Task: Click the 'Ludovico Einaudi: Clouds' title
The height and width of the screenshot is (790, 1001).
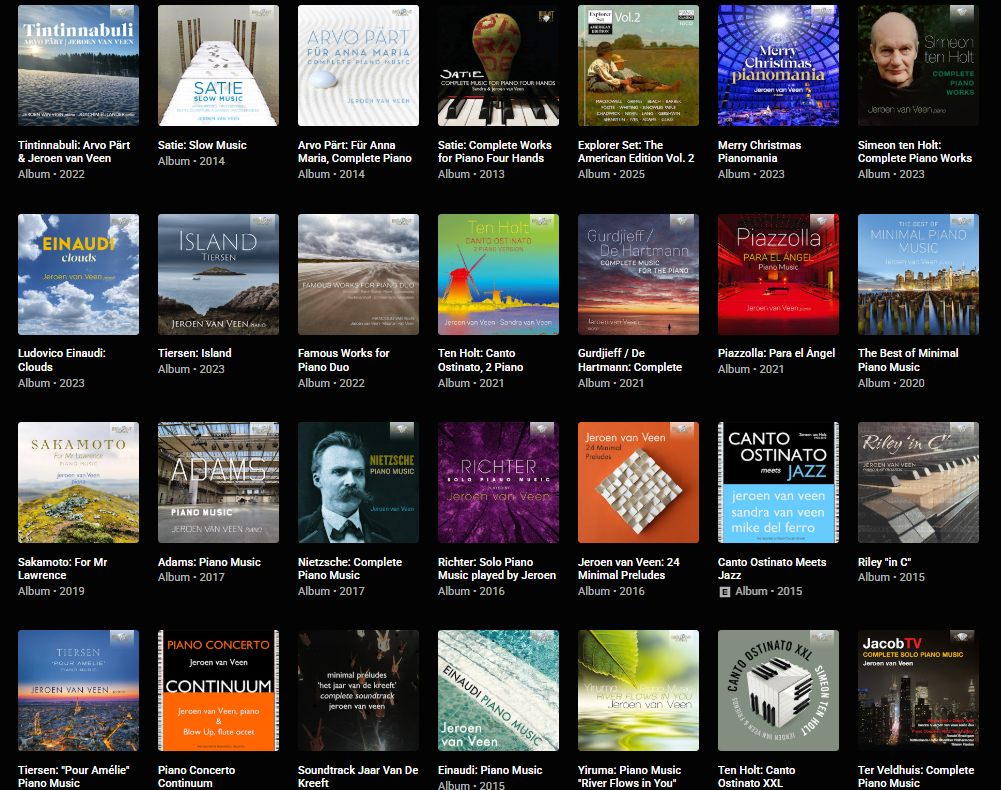Action: tap(62, 360)
